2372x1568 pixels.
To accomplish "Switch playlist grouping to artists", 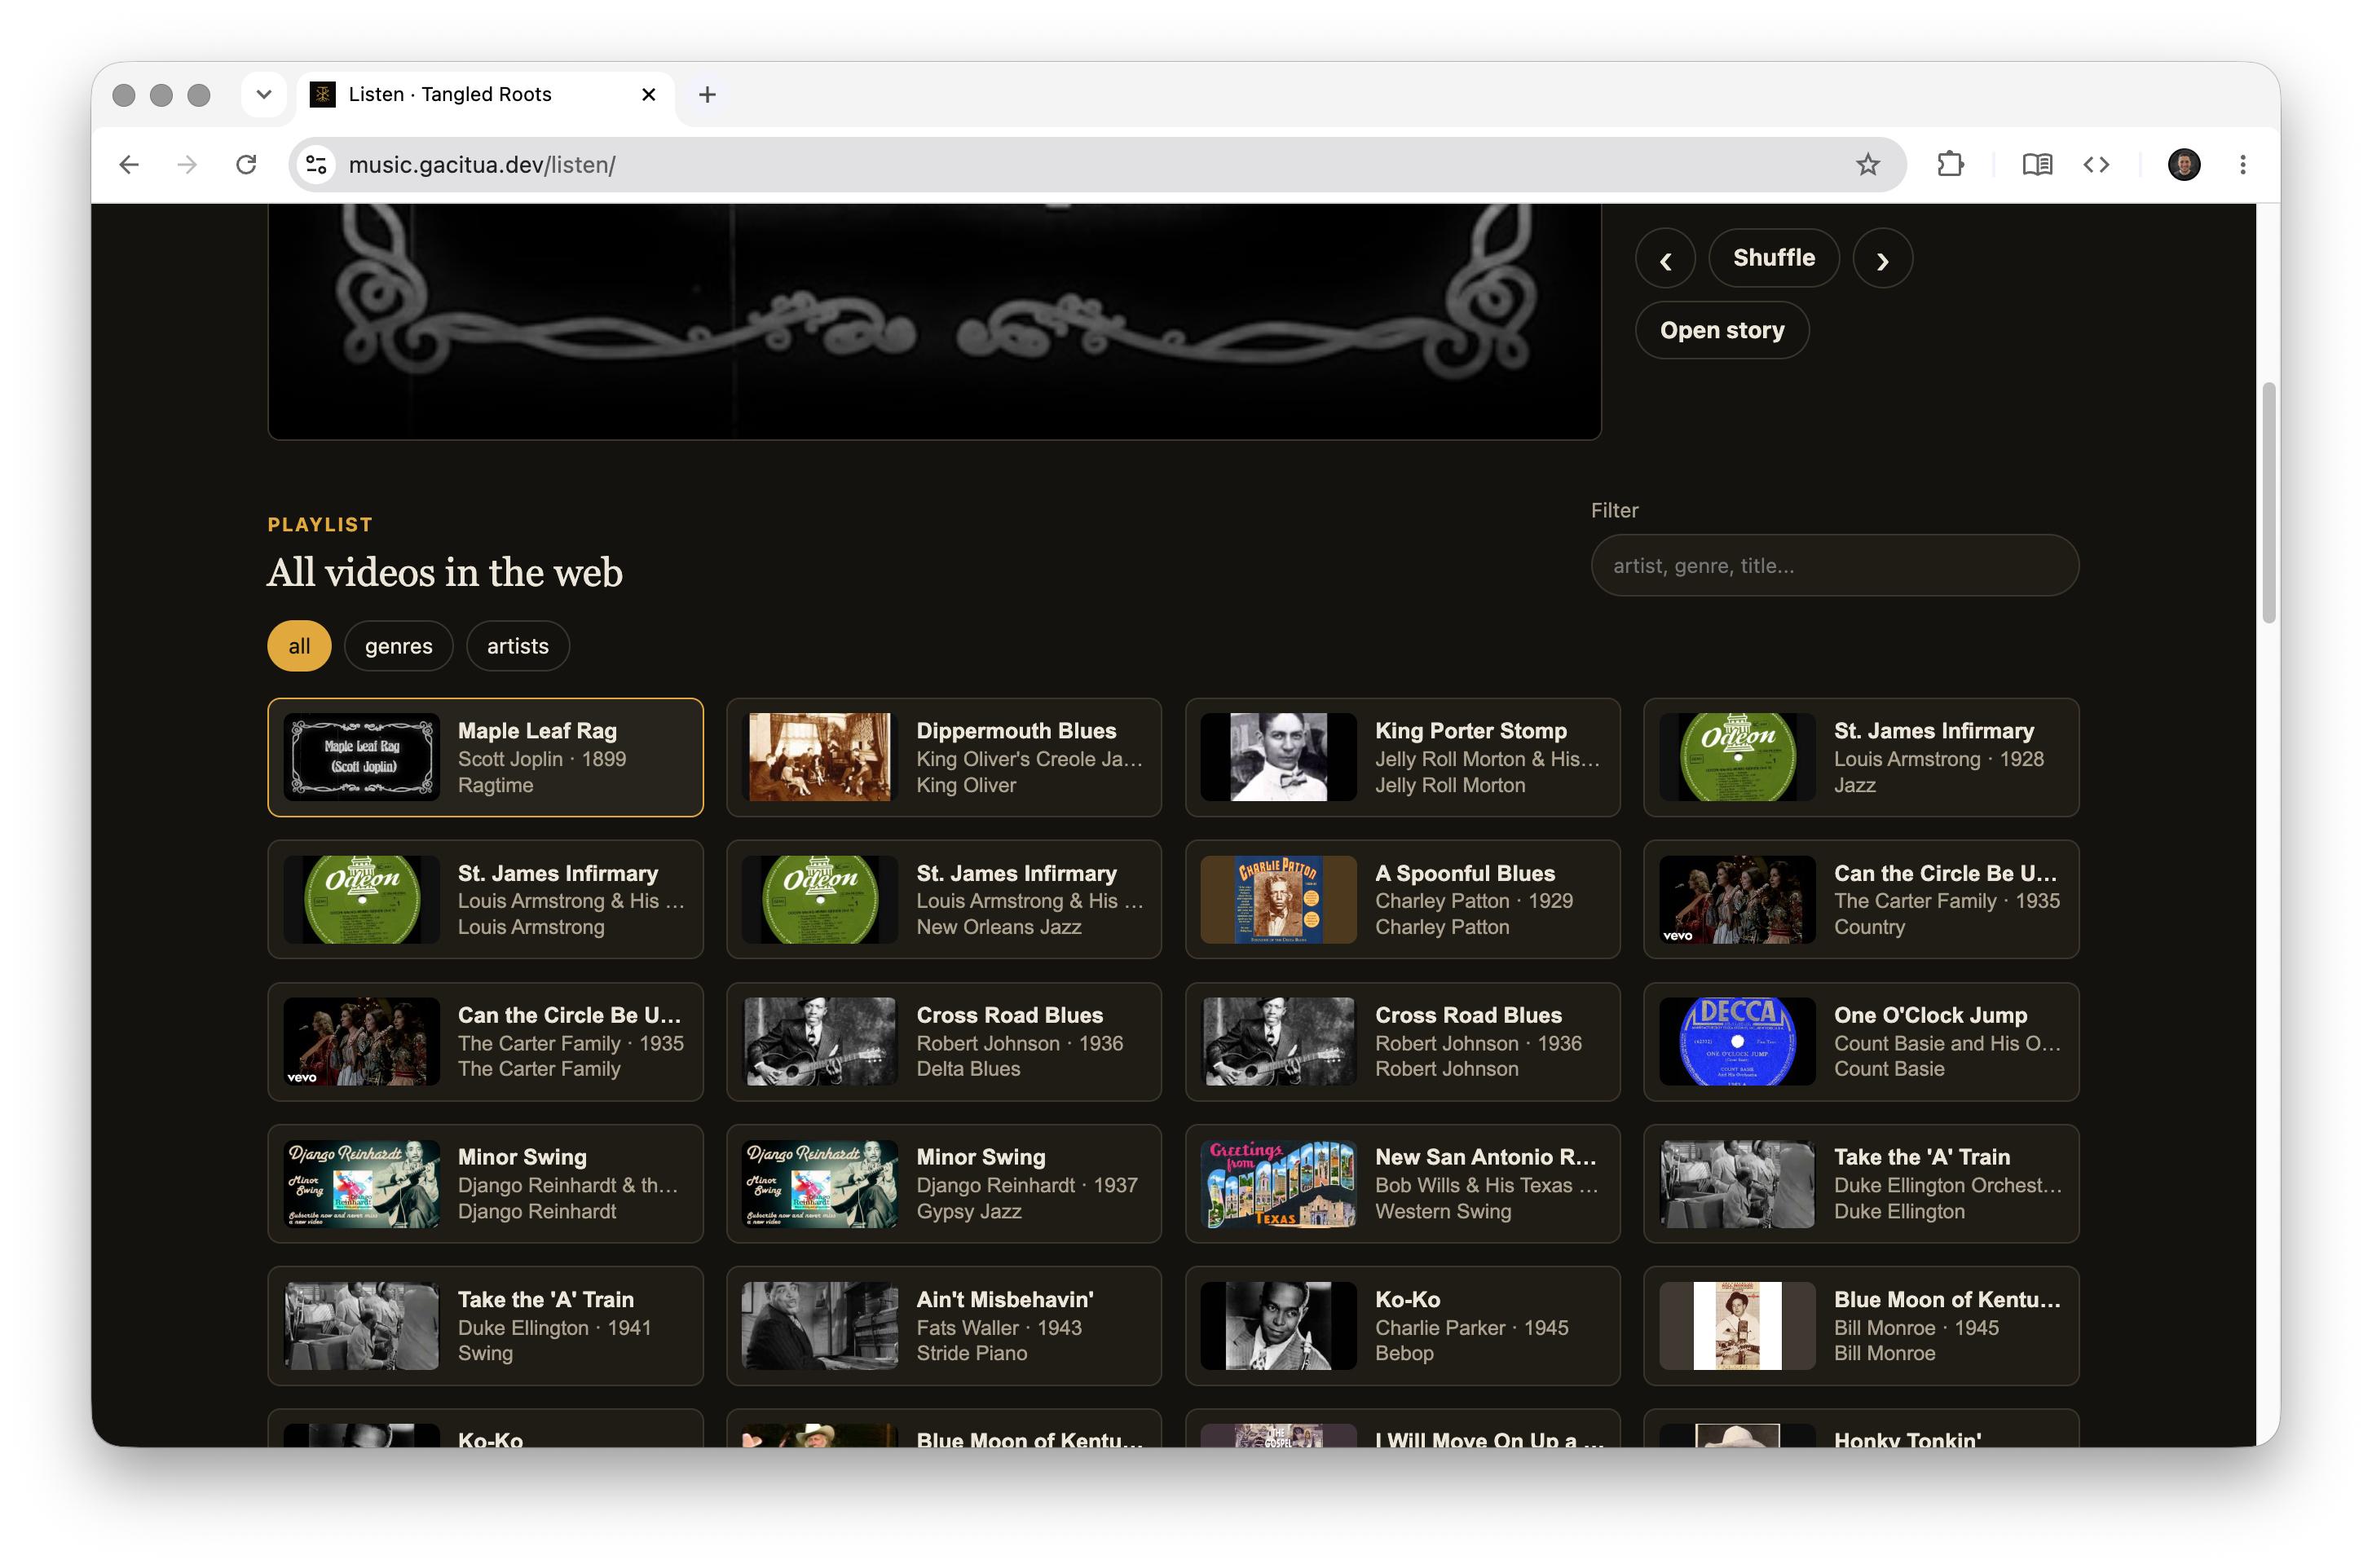I will [x=518, y=646].
